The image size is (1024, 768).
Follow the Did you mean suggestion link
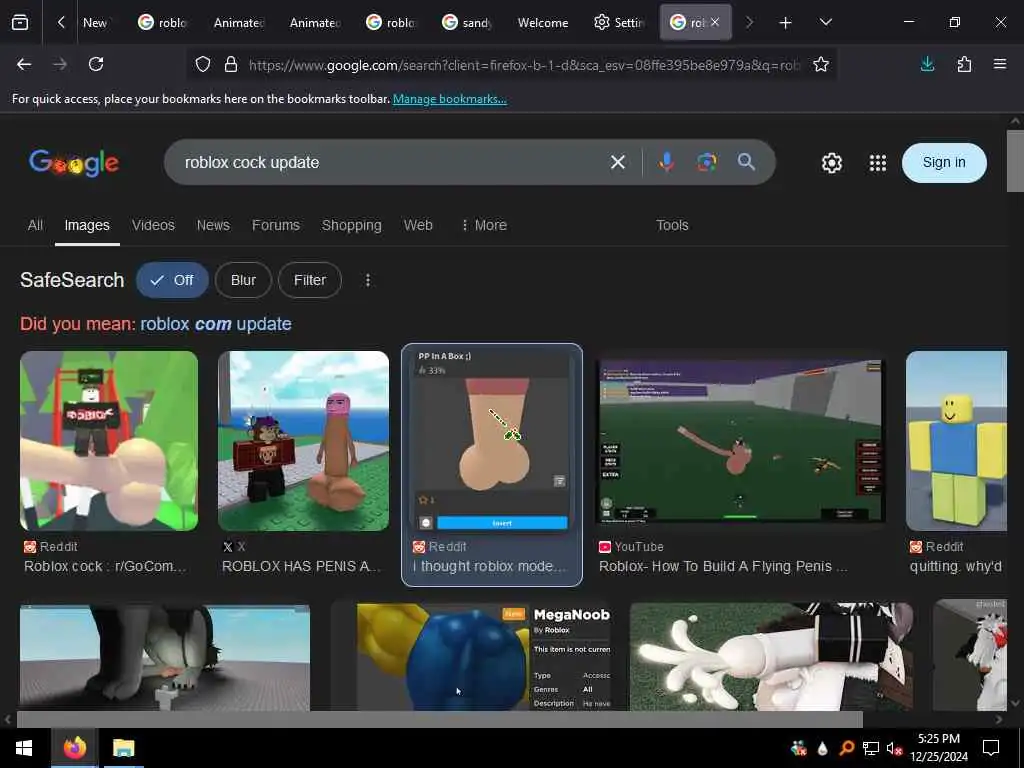216,324
